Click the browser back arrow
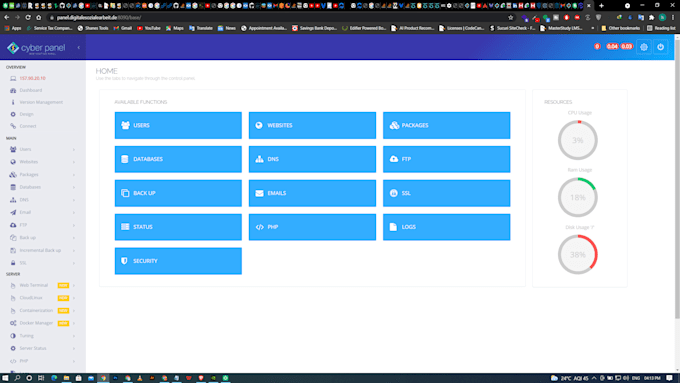The image size is (680, 383). coord(7,18)
